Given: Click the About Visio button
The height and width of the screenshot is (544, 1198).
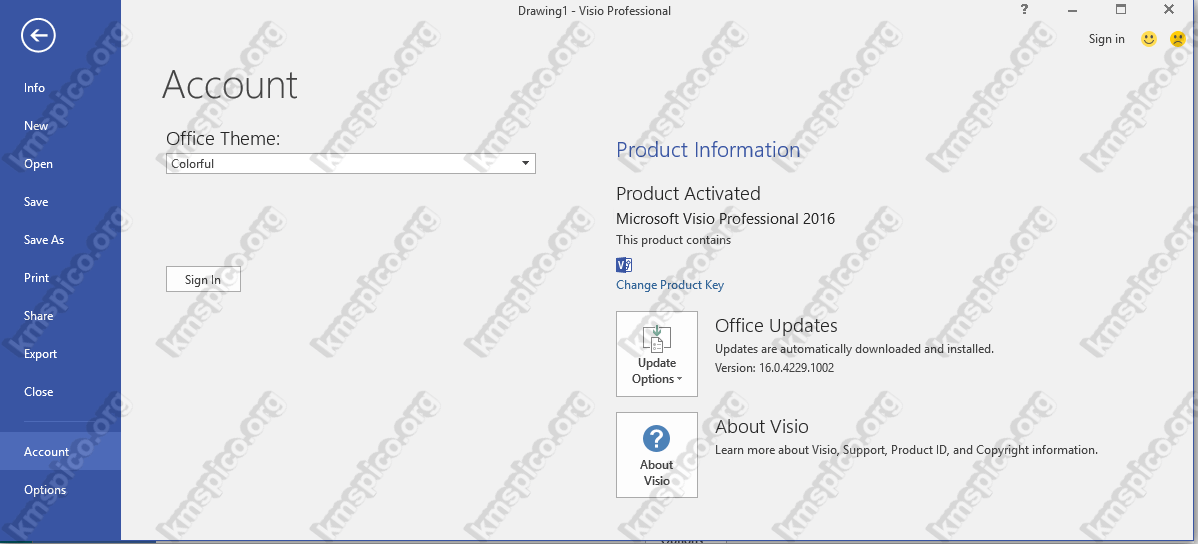Looking at the screenshot, I should click(657, 455).
